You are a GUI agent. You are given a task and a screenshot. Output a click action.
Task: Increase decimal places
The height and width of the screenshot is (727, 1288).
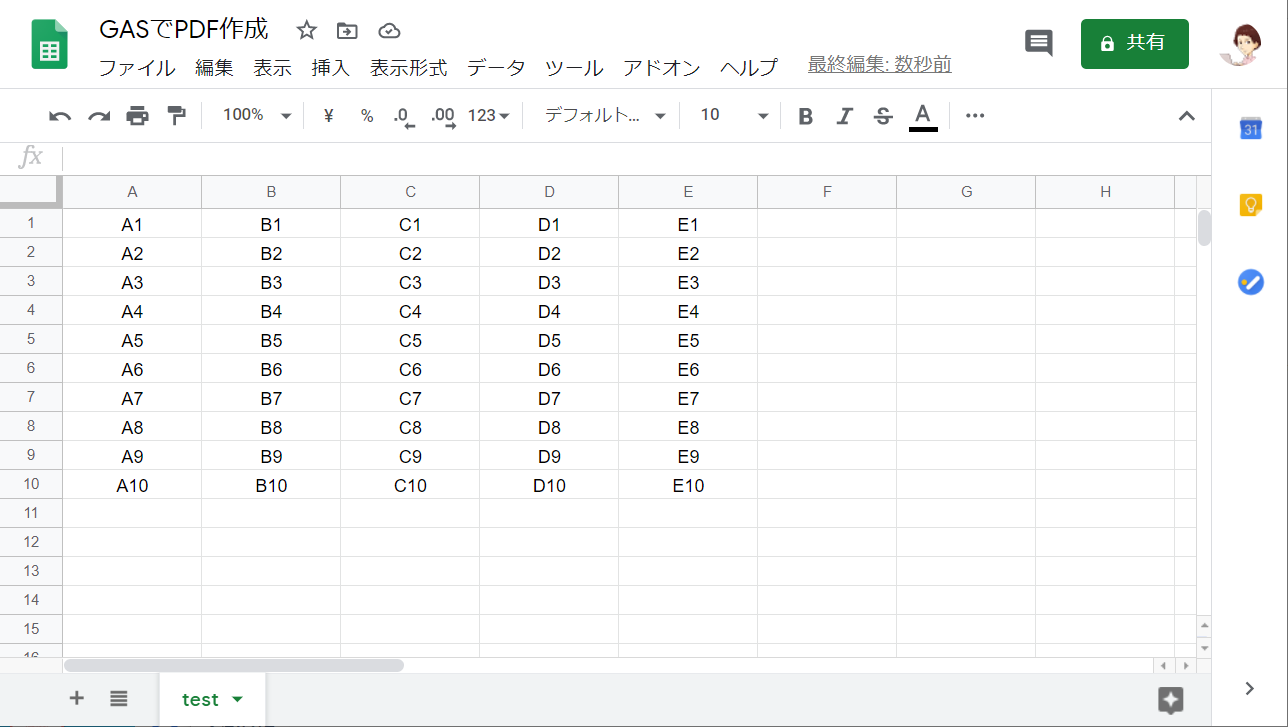(x=443, y=116)
